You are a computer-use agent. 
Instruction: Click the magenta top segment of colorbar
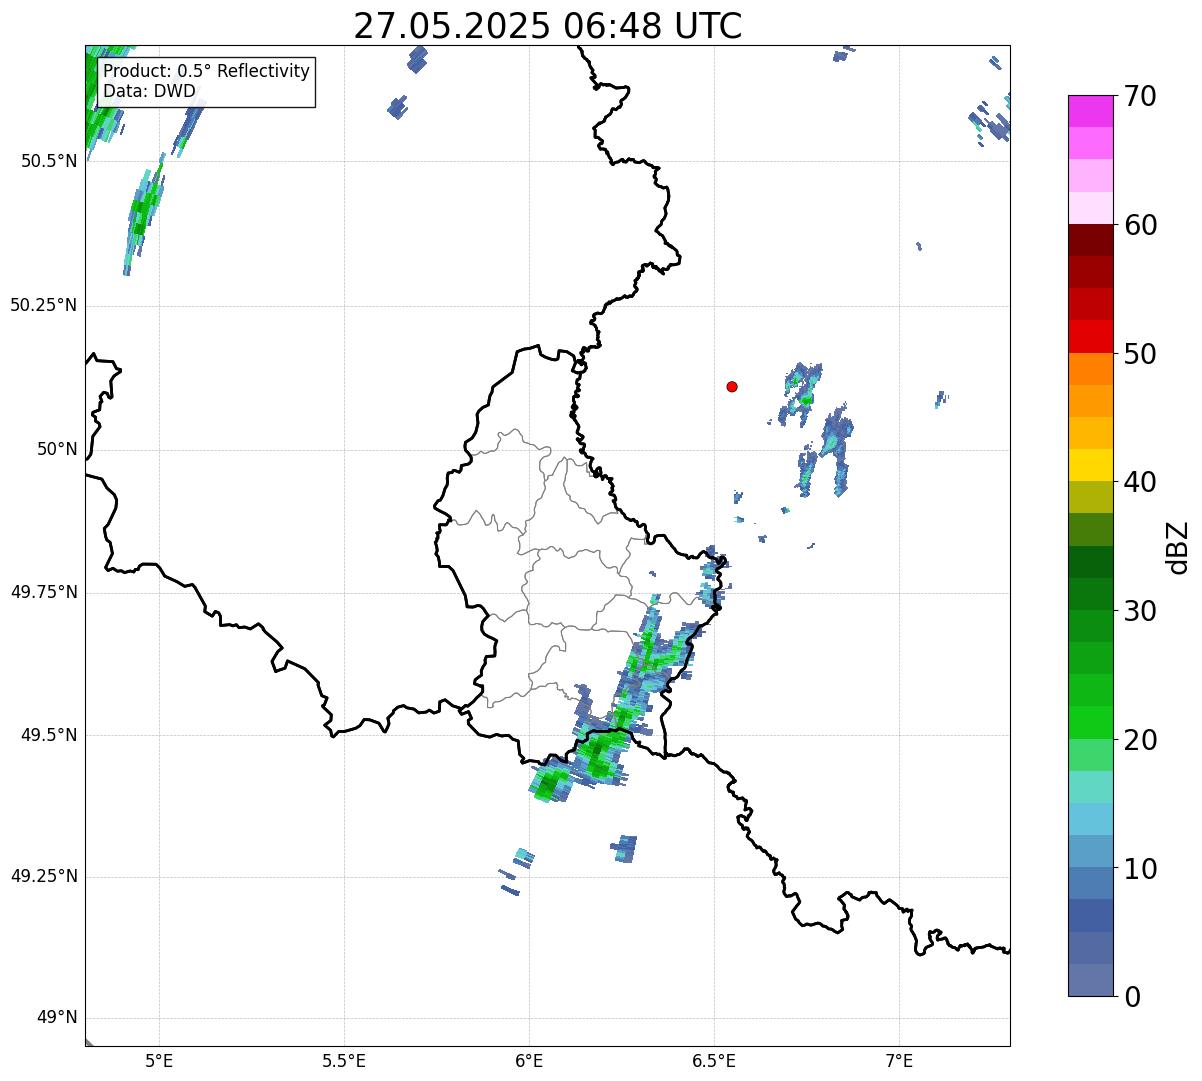tap(1091, 111)
